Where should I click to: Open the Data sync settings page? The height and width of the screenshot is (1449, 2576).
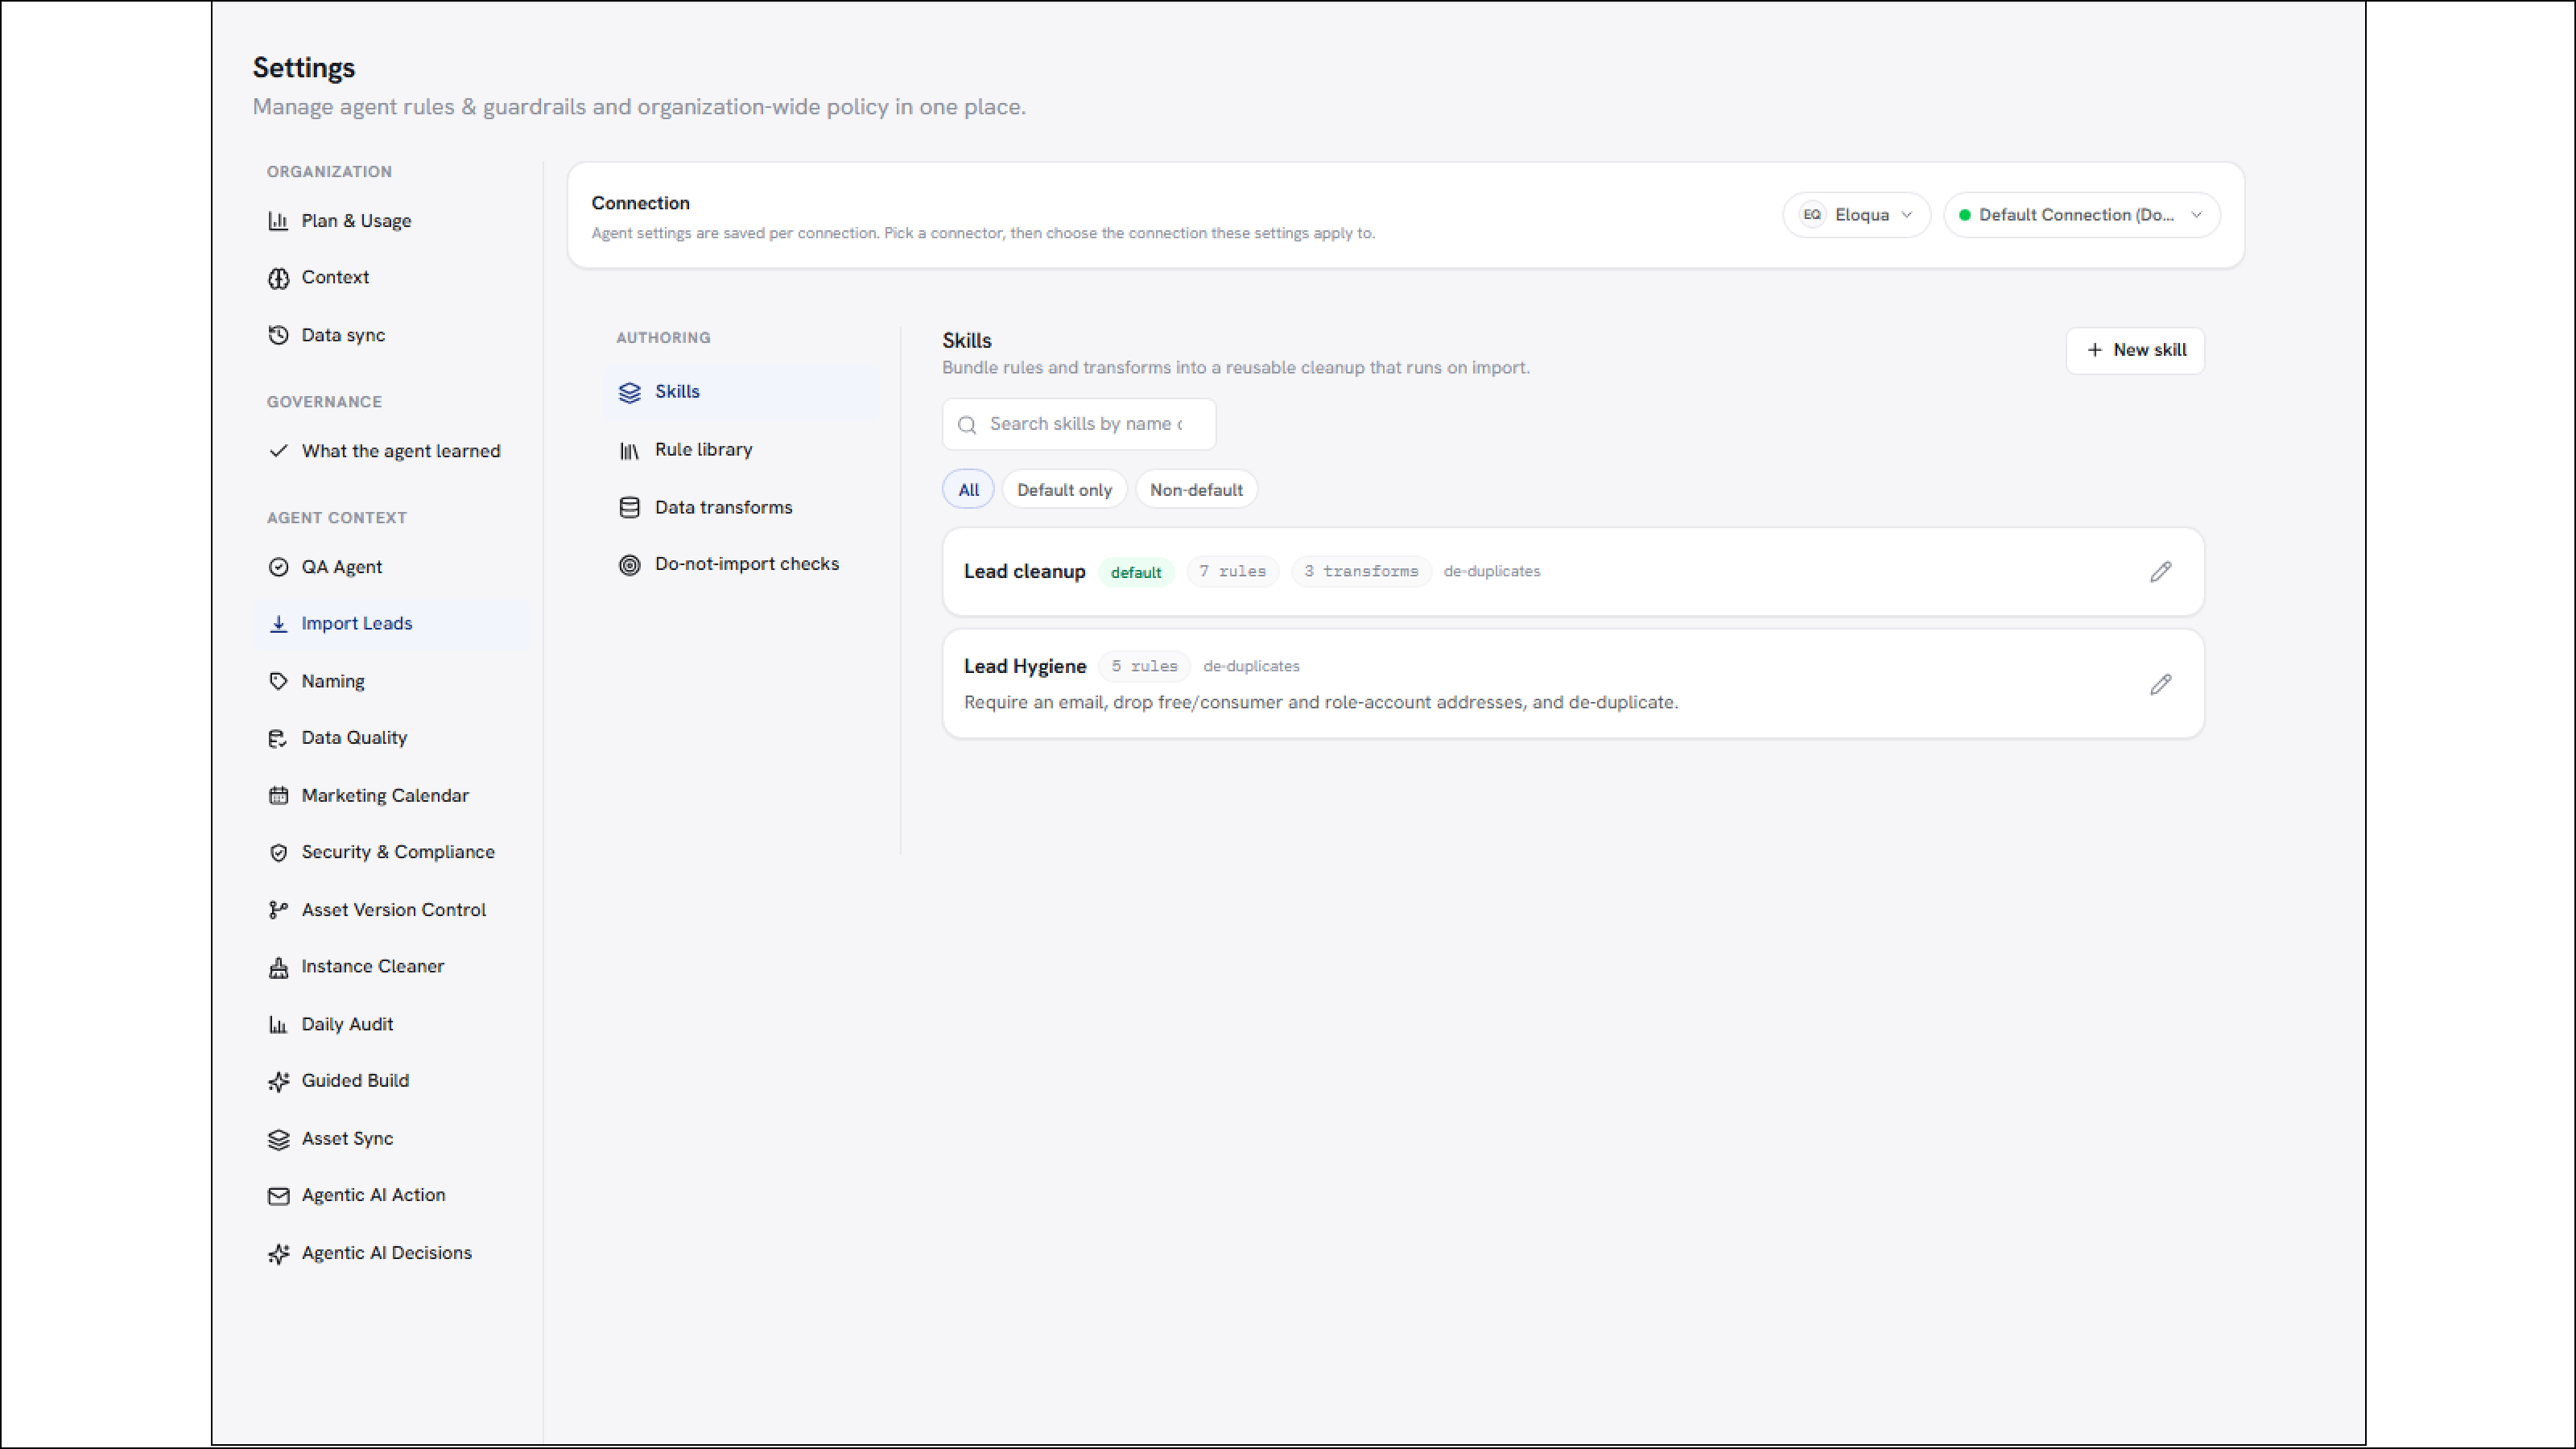tap(391, 335)
